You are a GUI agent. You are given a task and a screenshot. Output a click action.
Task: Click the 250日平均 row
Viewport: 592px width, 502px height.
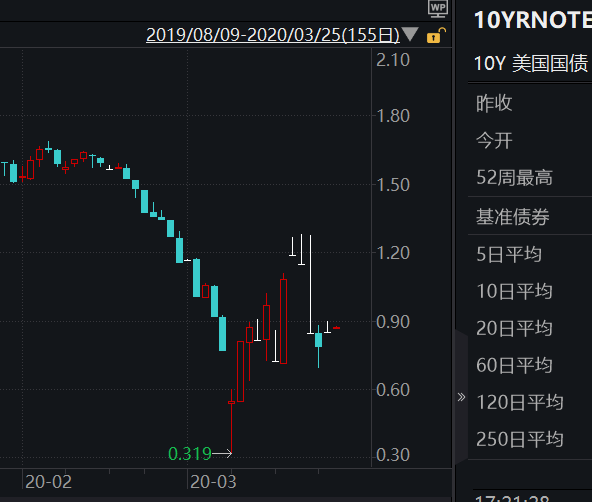[x=530, y=439]
